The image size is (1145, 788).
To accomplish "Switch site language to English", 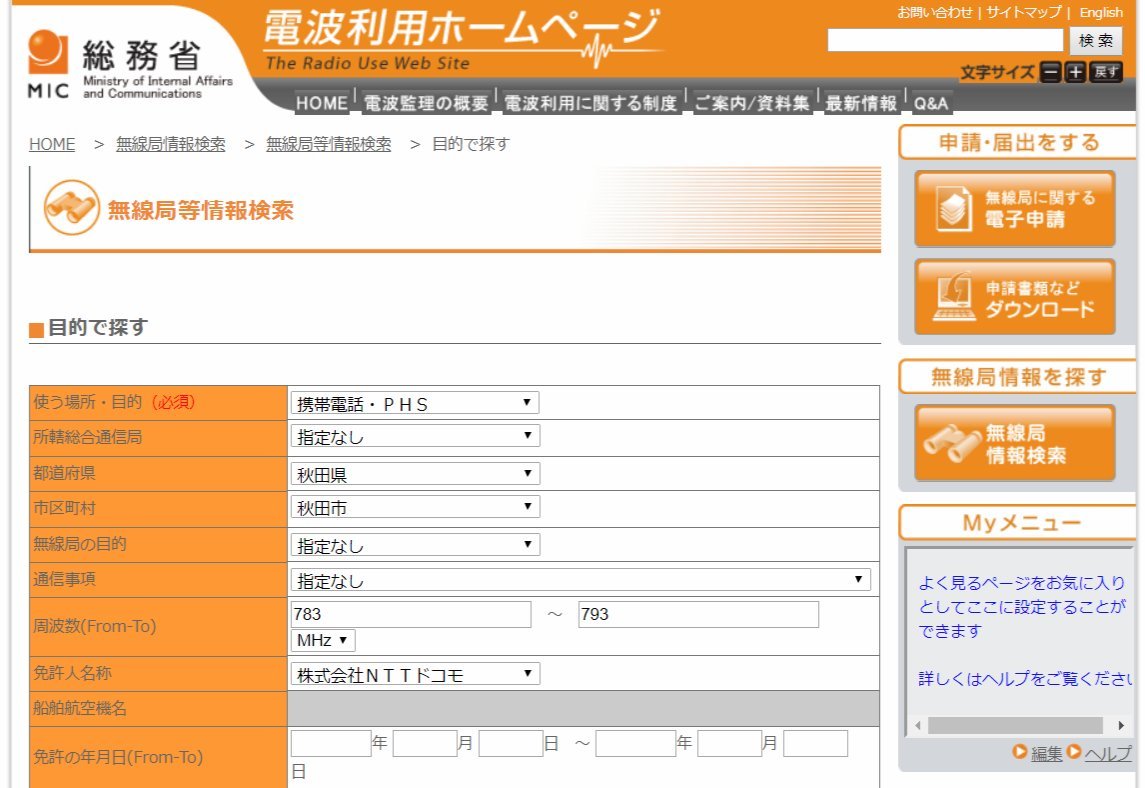I will (1101, 13).
